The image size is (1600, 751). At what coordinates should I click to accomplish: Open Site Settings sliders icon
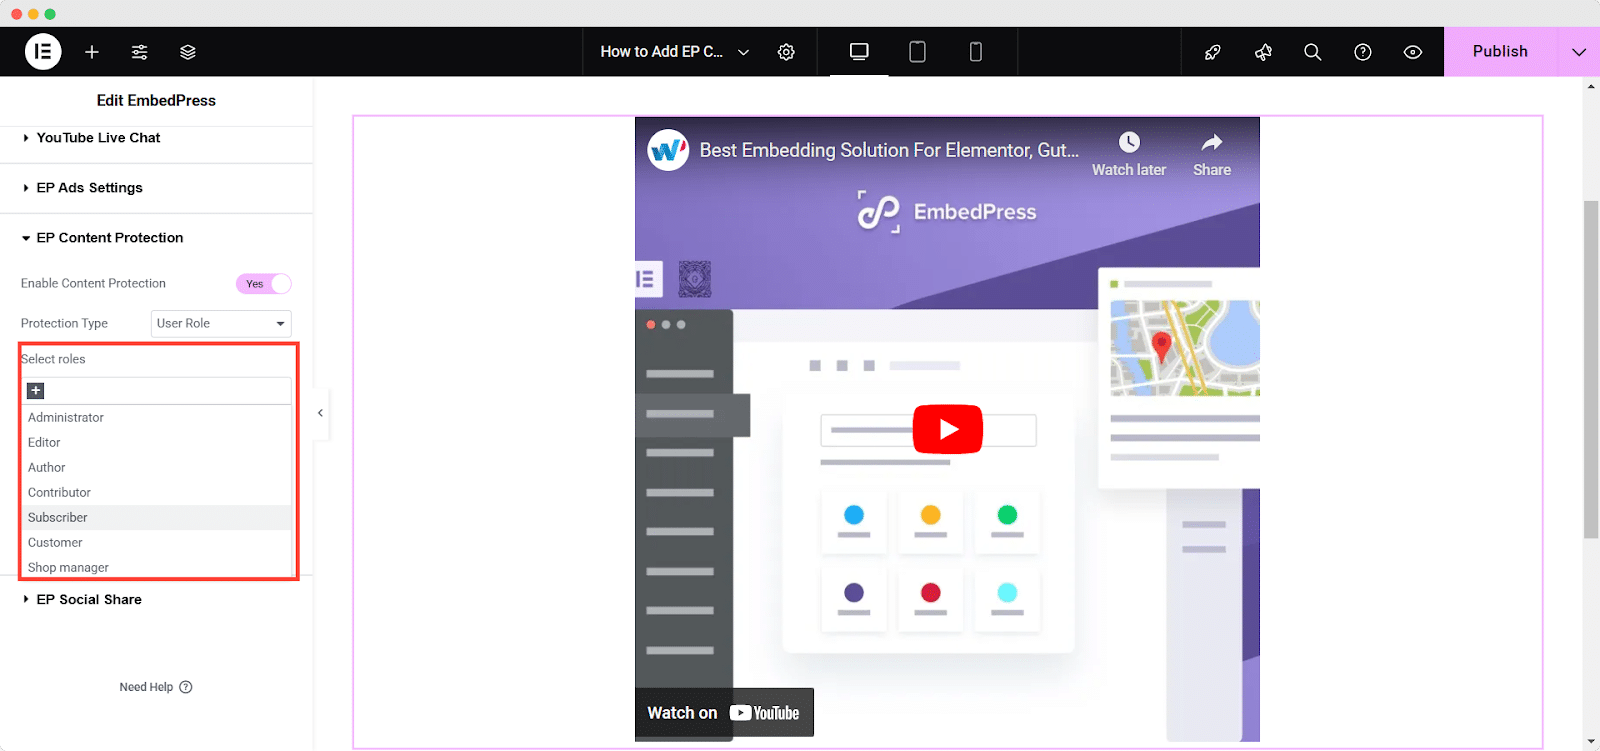140,52
